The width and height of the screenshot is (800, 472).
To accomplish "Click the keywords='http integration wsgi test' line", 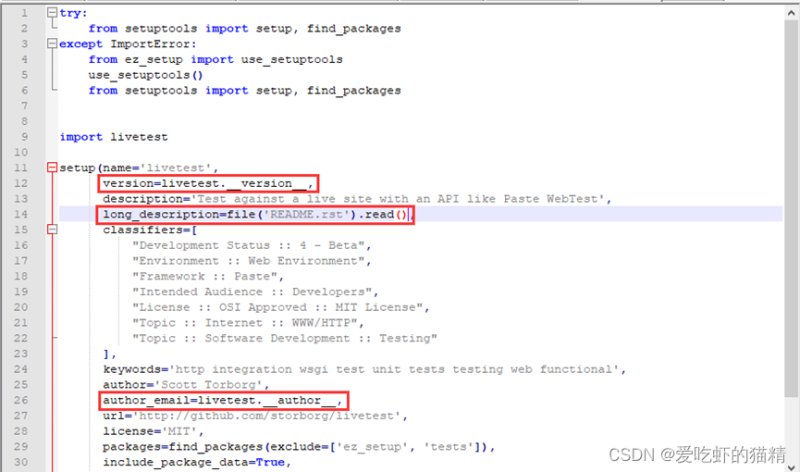I will point(364,369).
